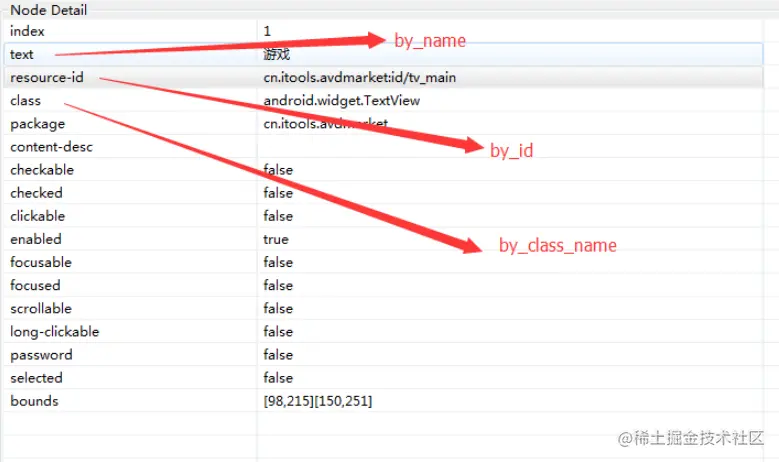Viewport: 779px width, 462px height.
Task: Click the 'cn.itools.avdmarket:id/tv_main' value
Action: click(360, 77)
